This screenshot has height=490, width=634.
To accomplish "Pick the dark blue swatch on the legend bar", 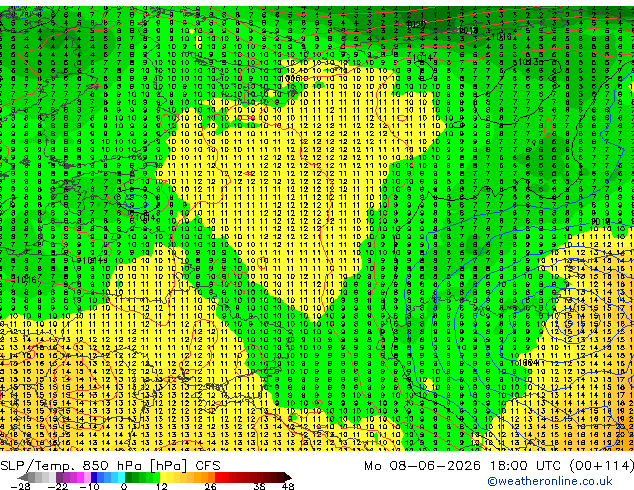I will (94, 477).
